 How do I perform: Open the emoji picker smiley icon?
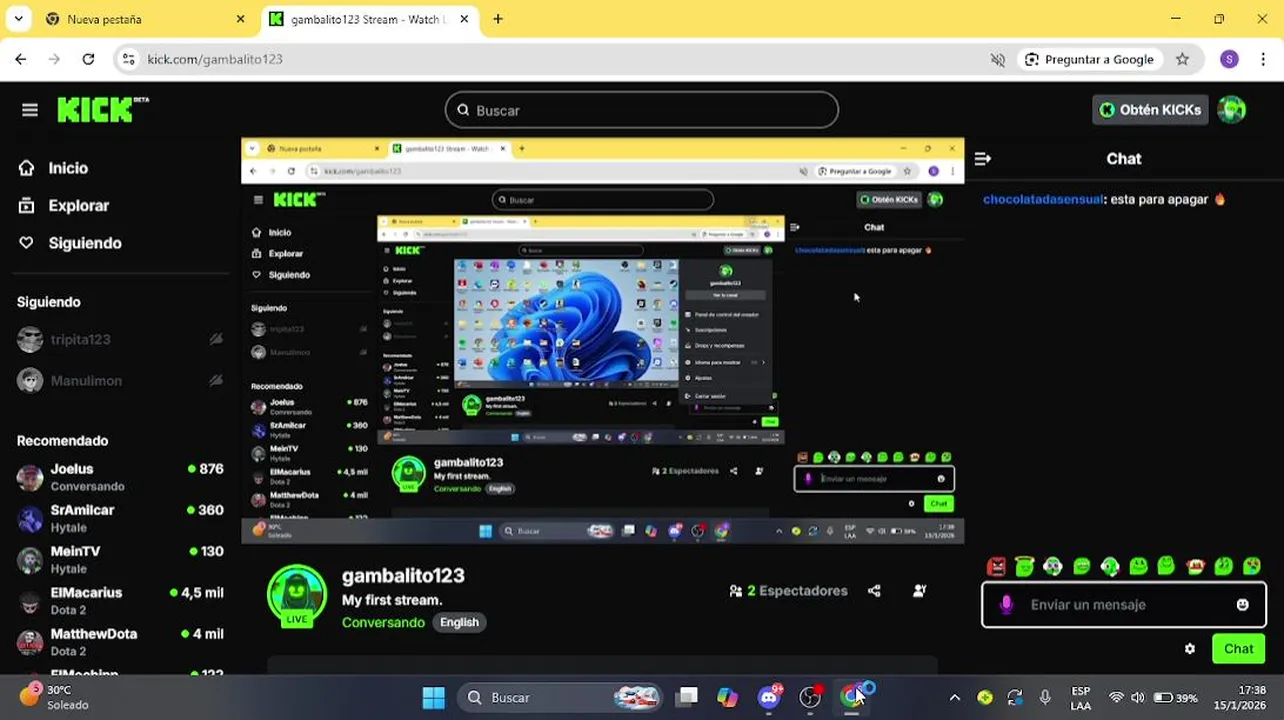tap(1242, 605)
